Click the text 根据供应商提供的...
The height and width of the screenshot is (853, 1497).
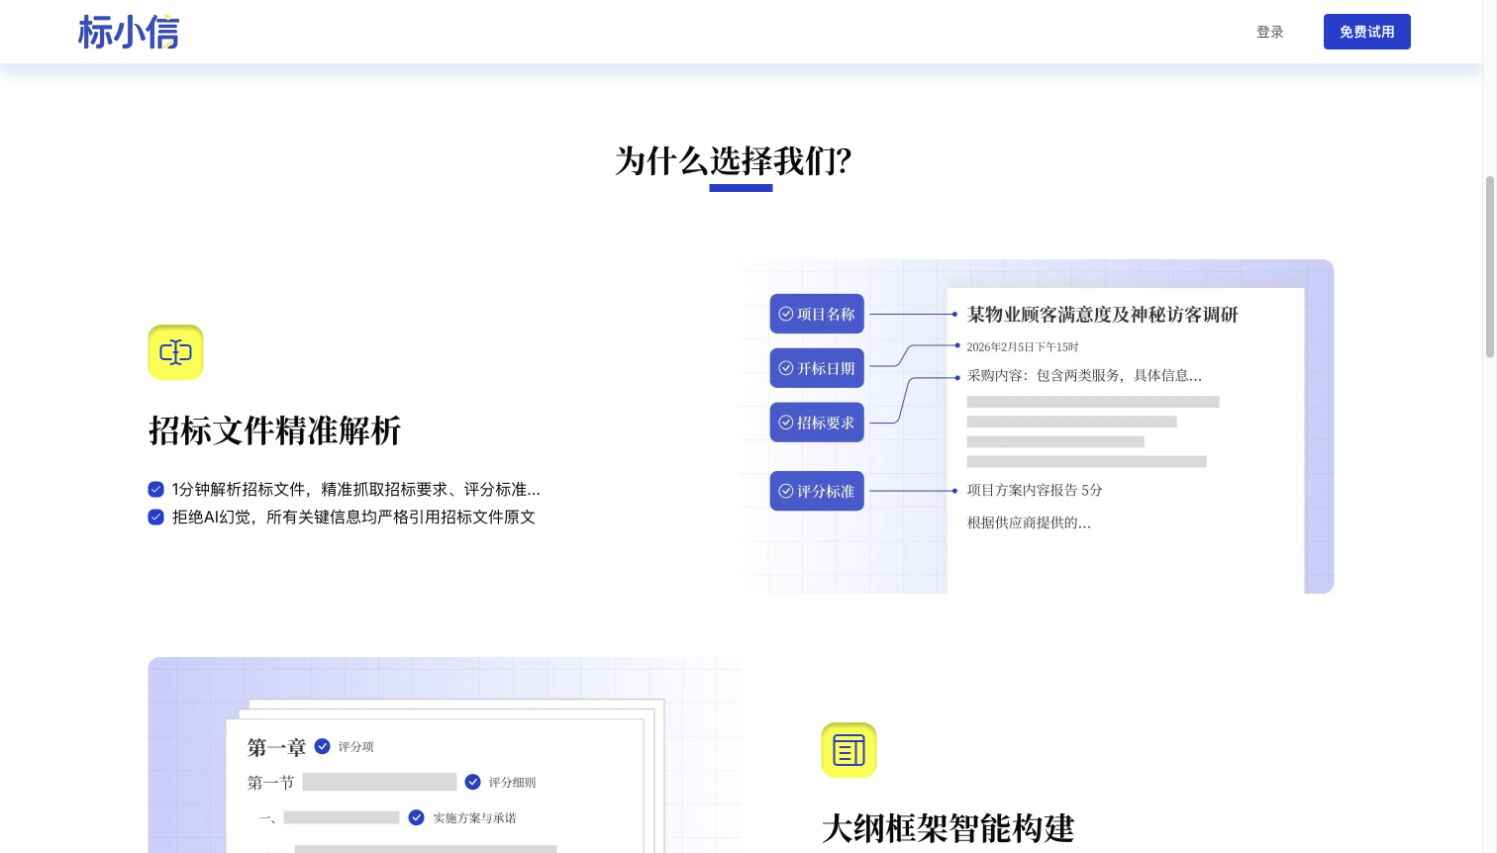[1029, 523]
